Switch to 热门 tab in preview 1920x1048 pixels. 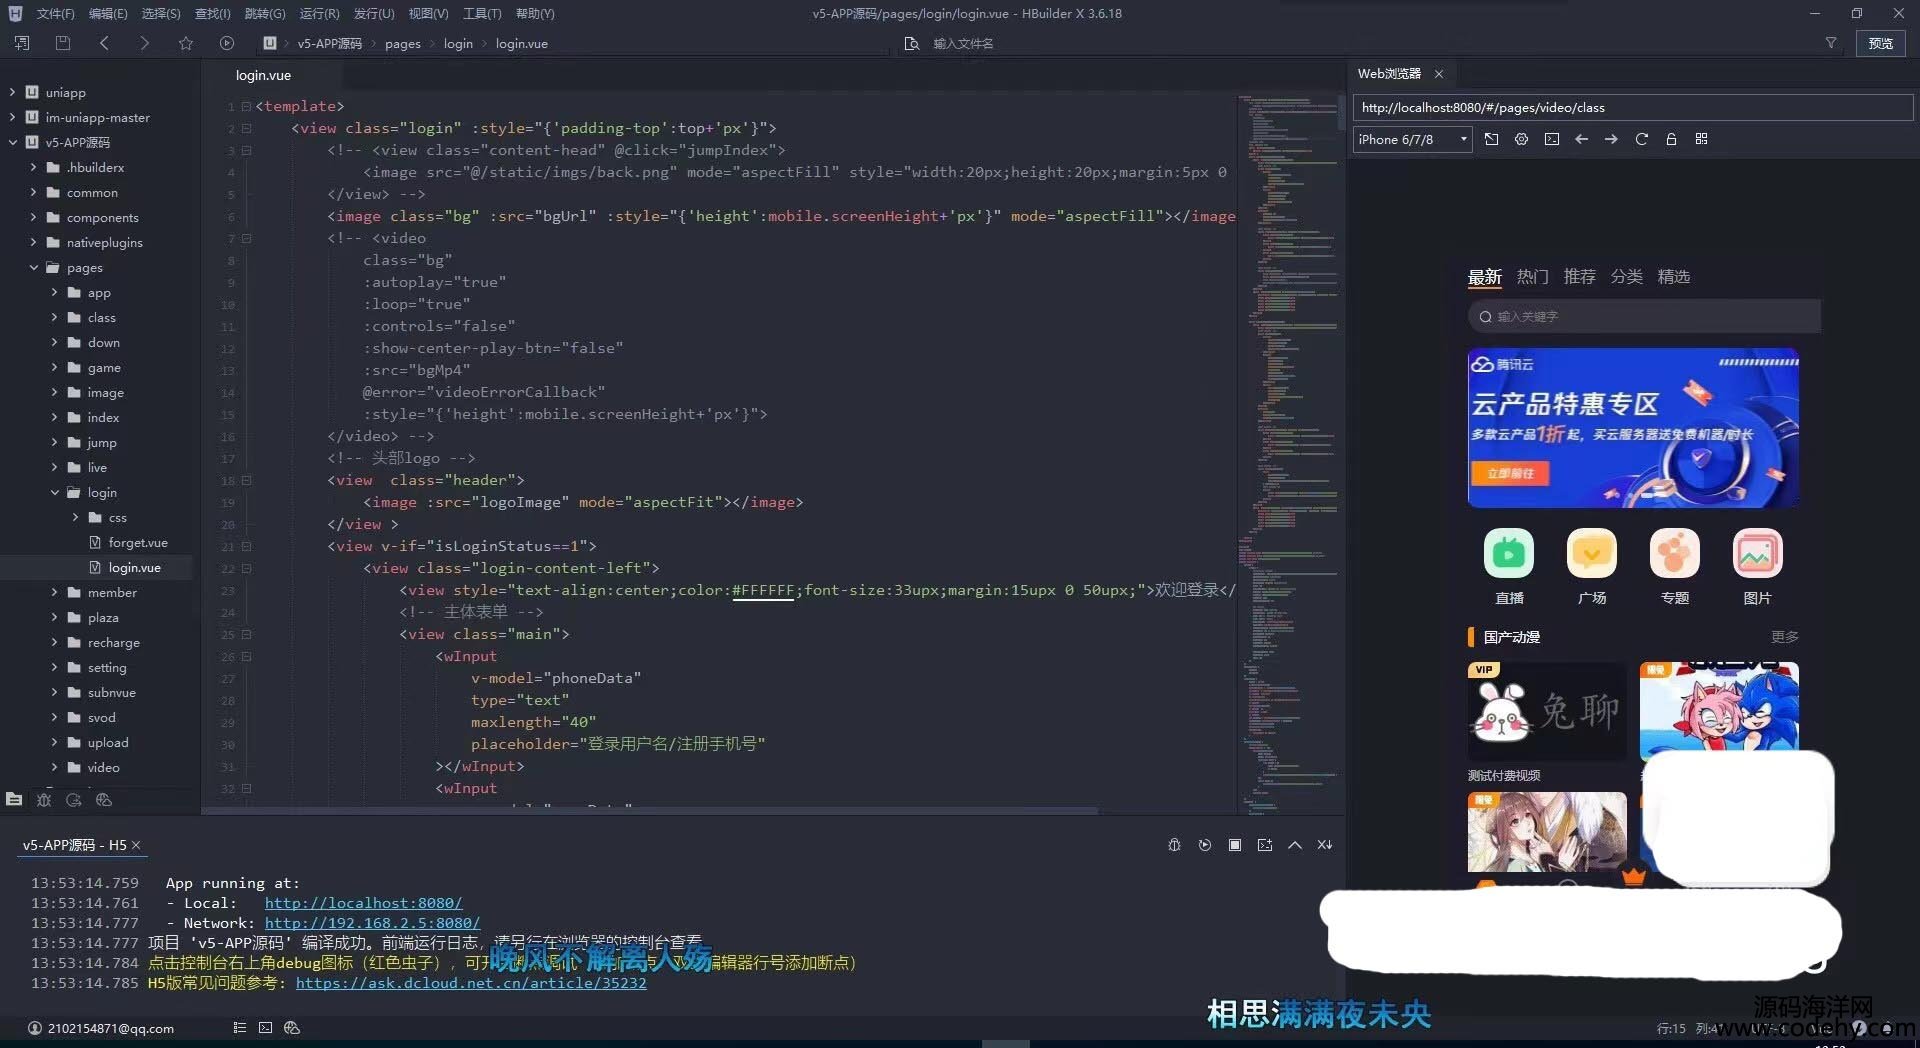(1532, 277)
